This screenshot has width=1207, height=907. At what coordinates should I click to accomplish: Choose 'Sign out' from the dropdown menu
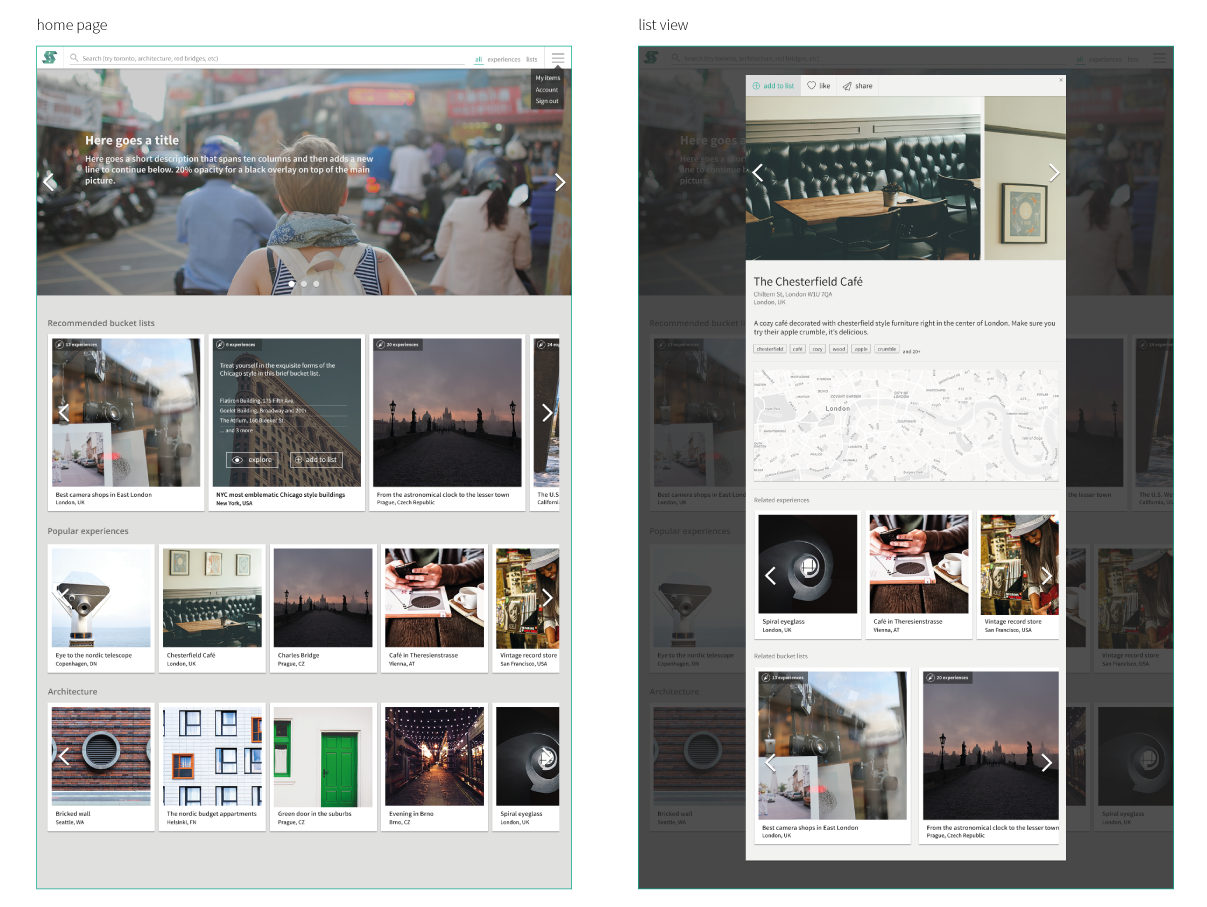[547, 101]
